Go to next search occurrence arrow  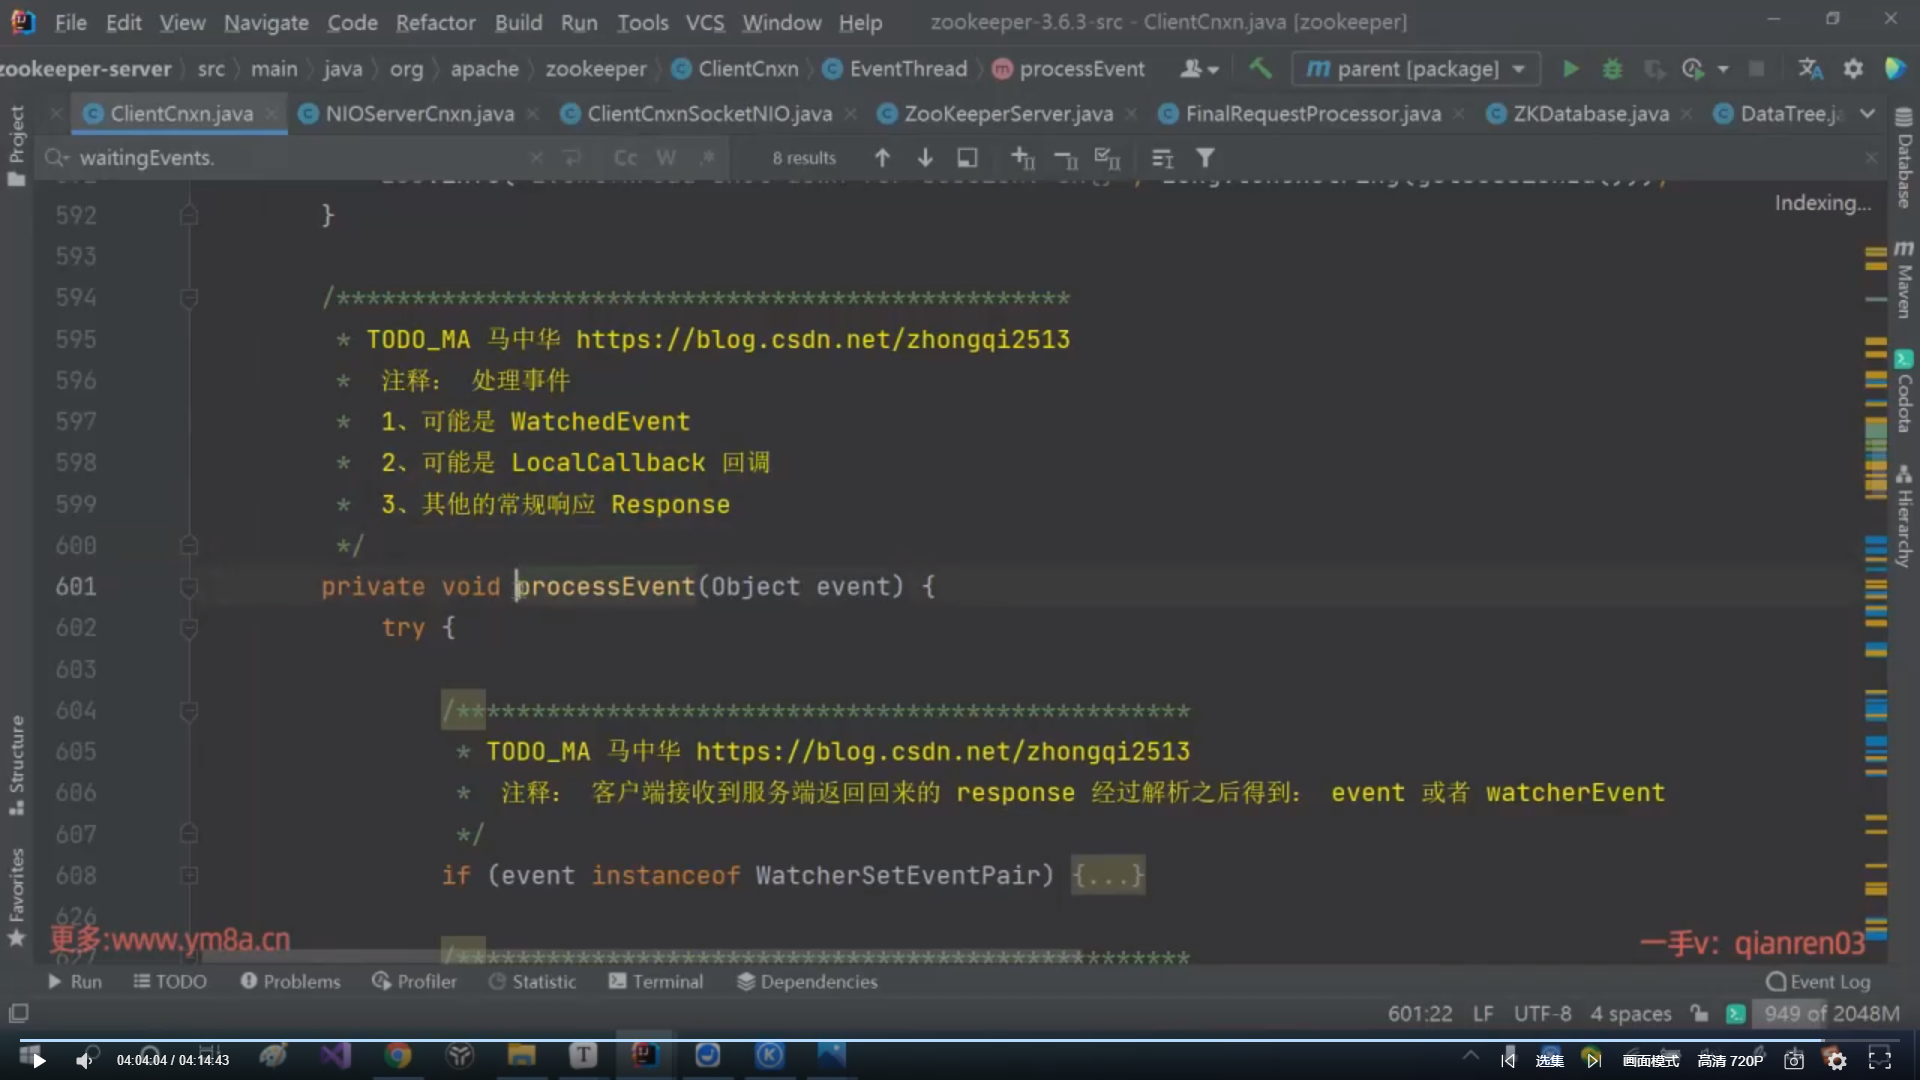tap(925, 158)
